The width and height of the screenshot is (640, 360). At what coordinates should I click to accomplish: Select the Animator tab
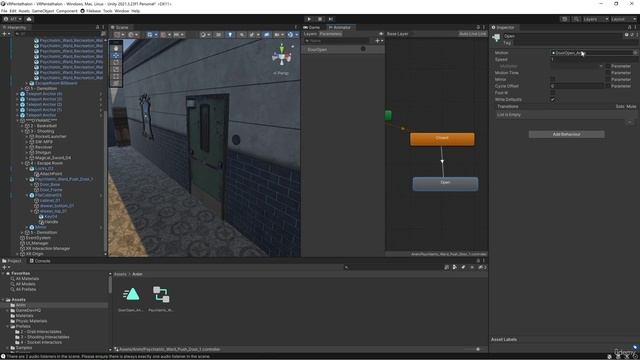341,27
